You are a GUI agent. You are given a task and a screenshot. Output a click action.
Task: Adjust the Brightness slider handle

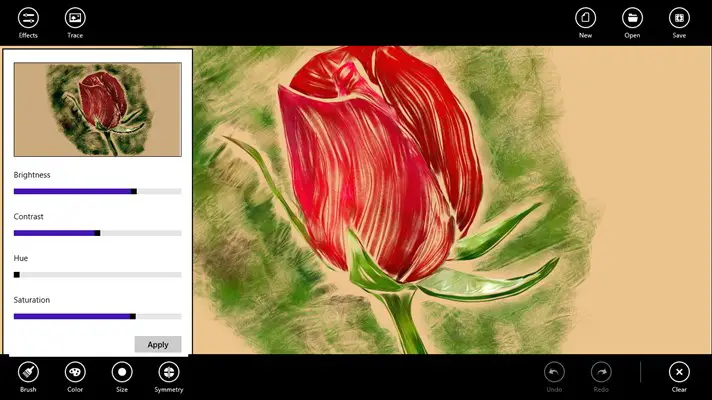tap(134, 192)
